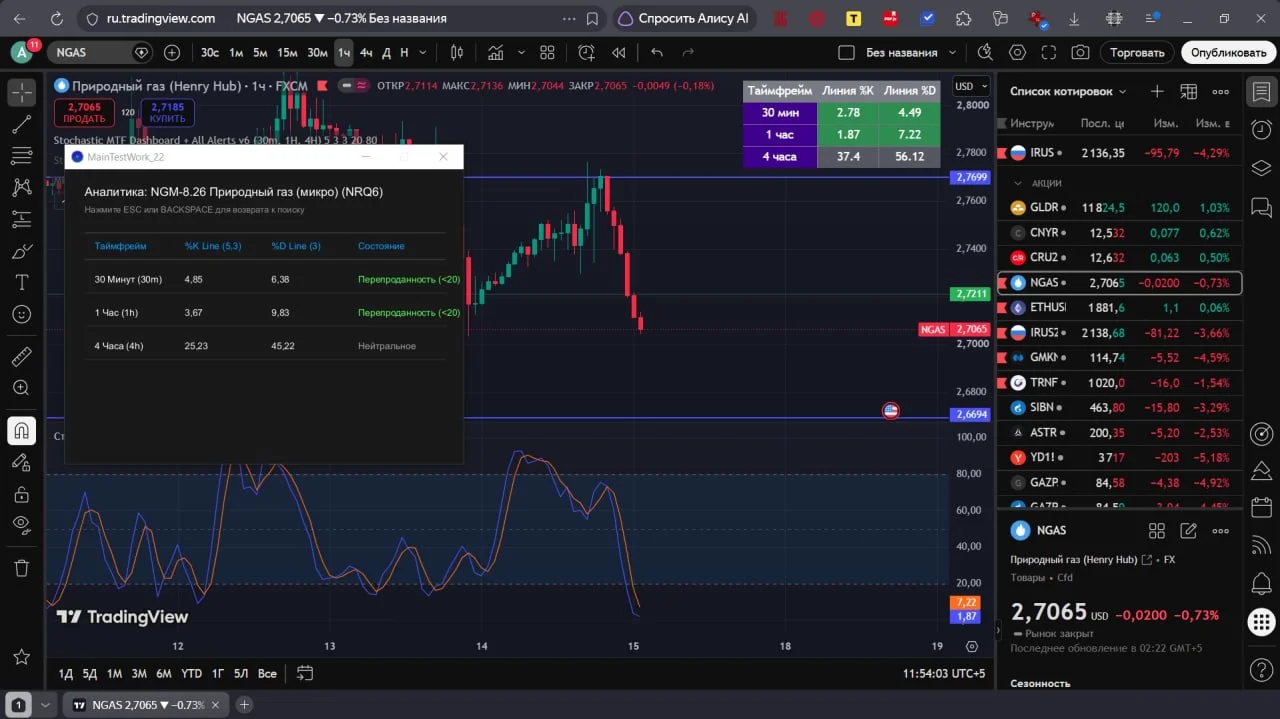Expand the timeframe list chevron after Н
Viewport: 1280px width, 719px height.
click(424, 53)
